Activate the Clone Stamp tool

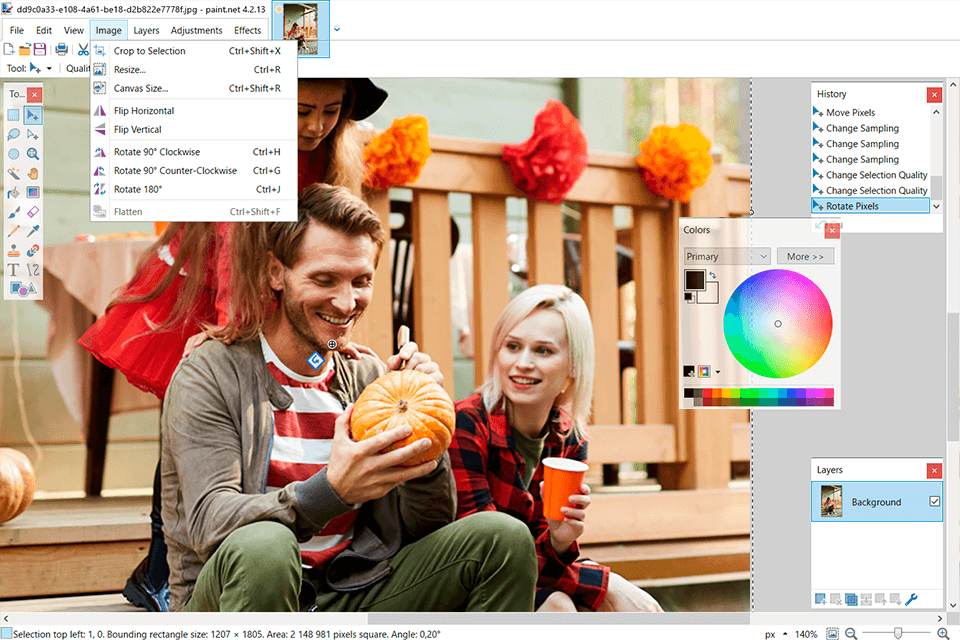[13, 249]
